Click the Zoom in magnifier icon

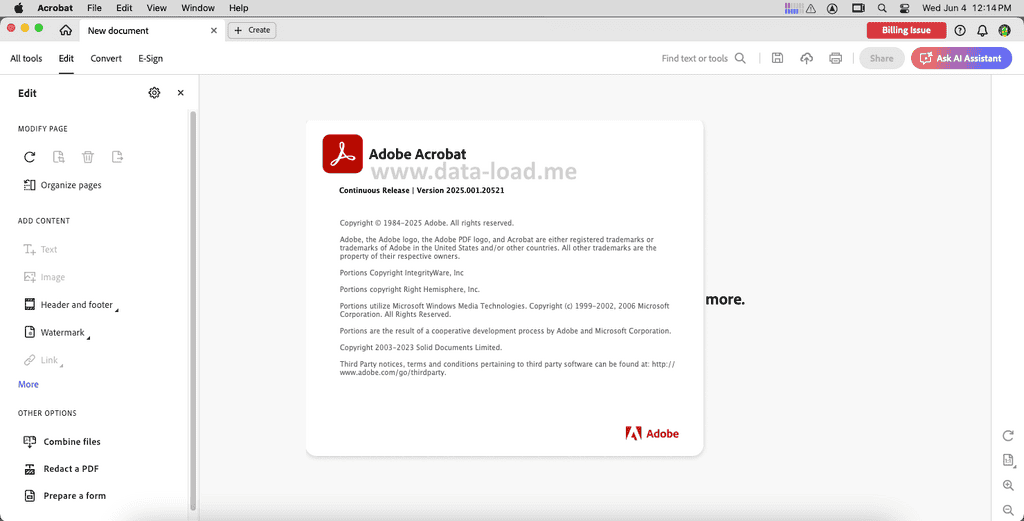click(1008, 486)
